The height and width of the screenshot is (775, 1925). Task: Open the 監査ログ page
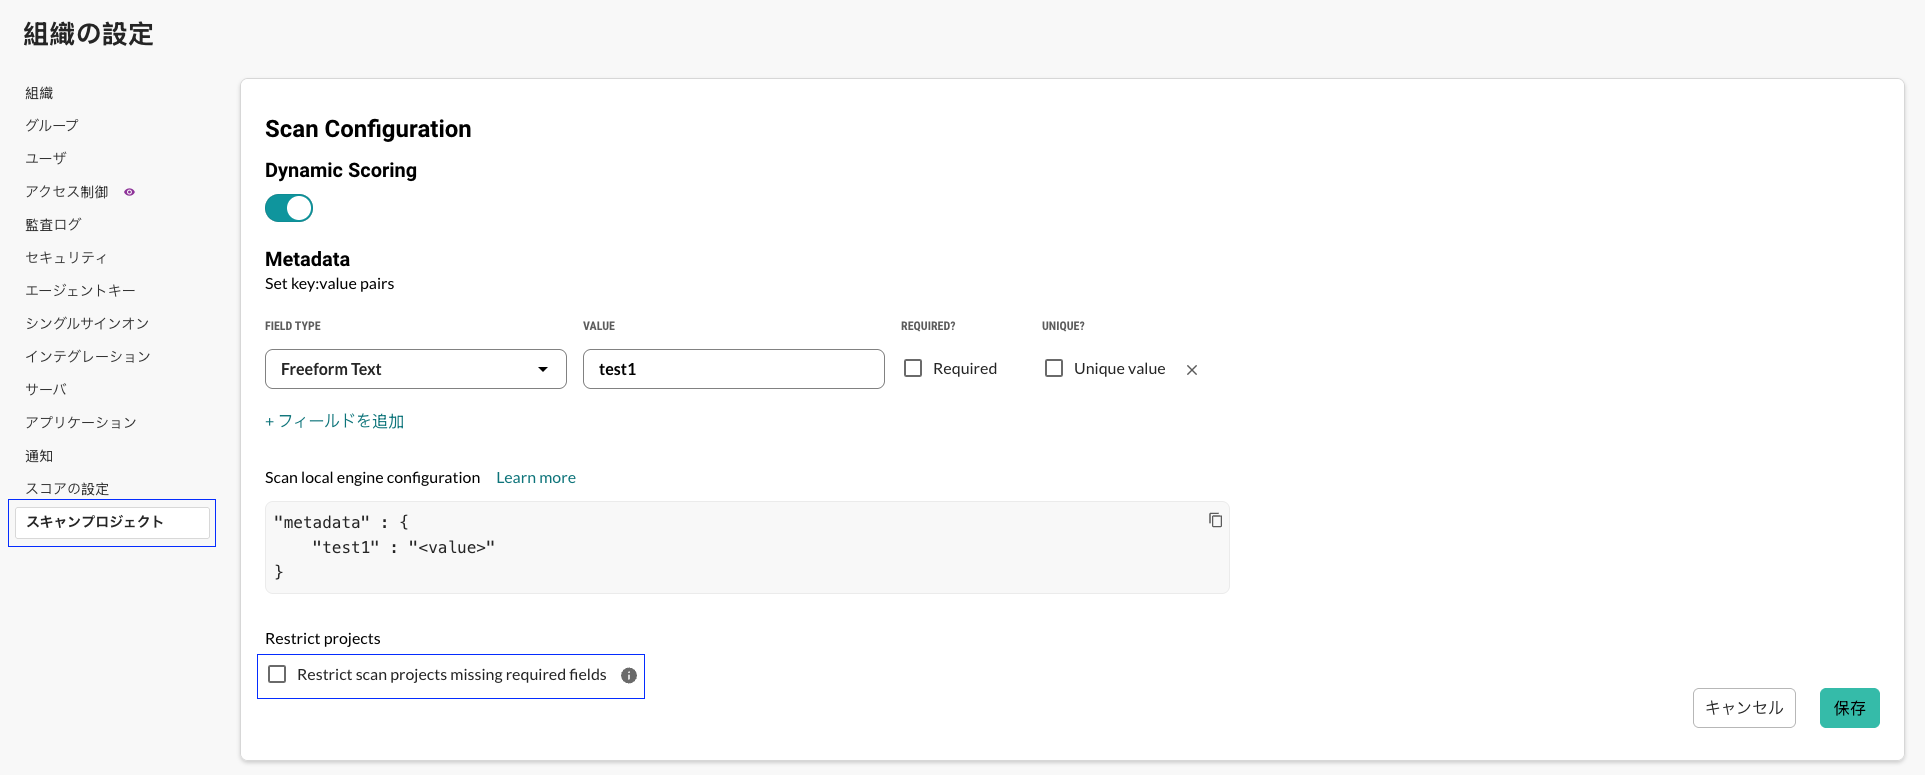53,224
